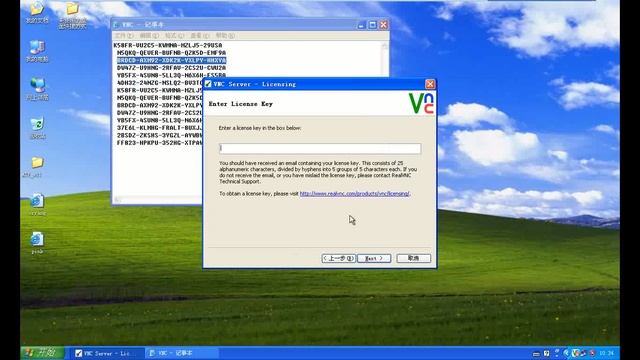Click the Next button in licensing wizard
Image resolution: width=640 pixels, height=360 pixels.
point(374,258)
